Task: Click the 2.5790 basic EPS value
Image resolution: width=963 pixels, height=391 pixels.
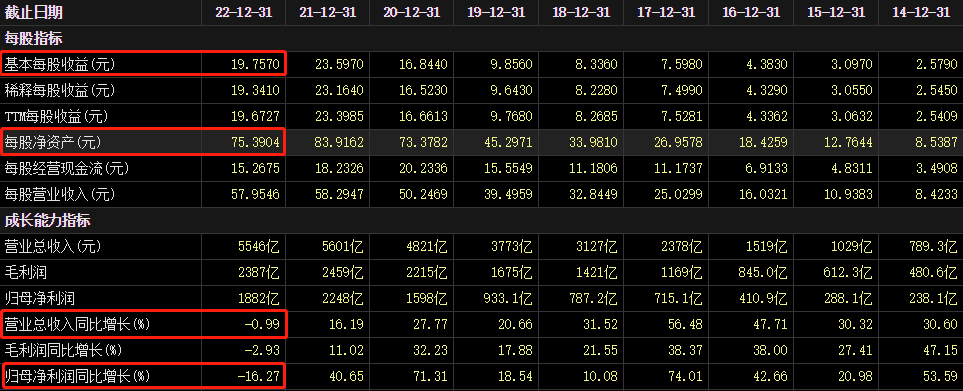Action: 937,64
